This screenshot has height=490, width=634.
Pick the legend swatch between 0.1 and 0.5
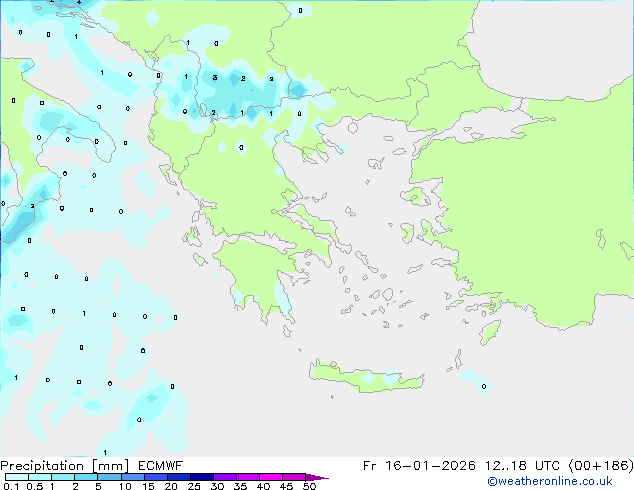[17, 477]
